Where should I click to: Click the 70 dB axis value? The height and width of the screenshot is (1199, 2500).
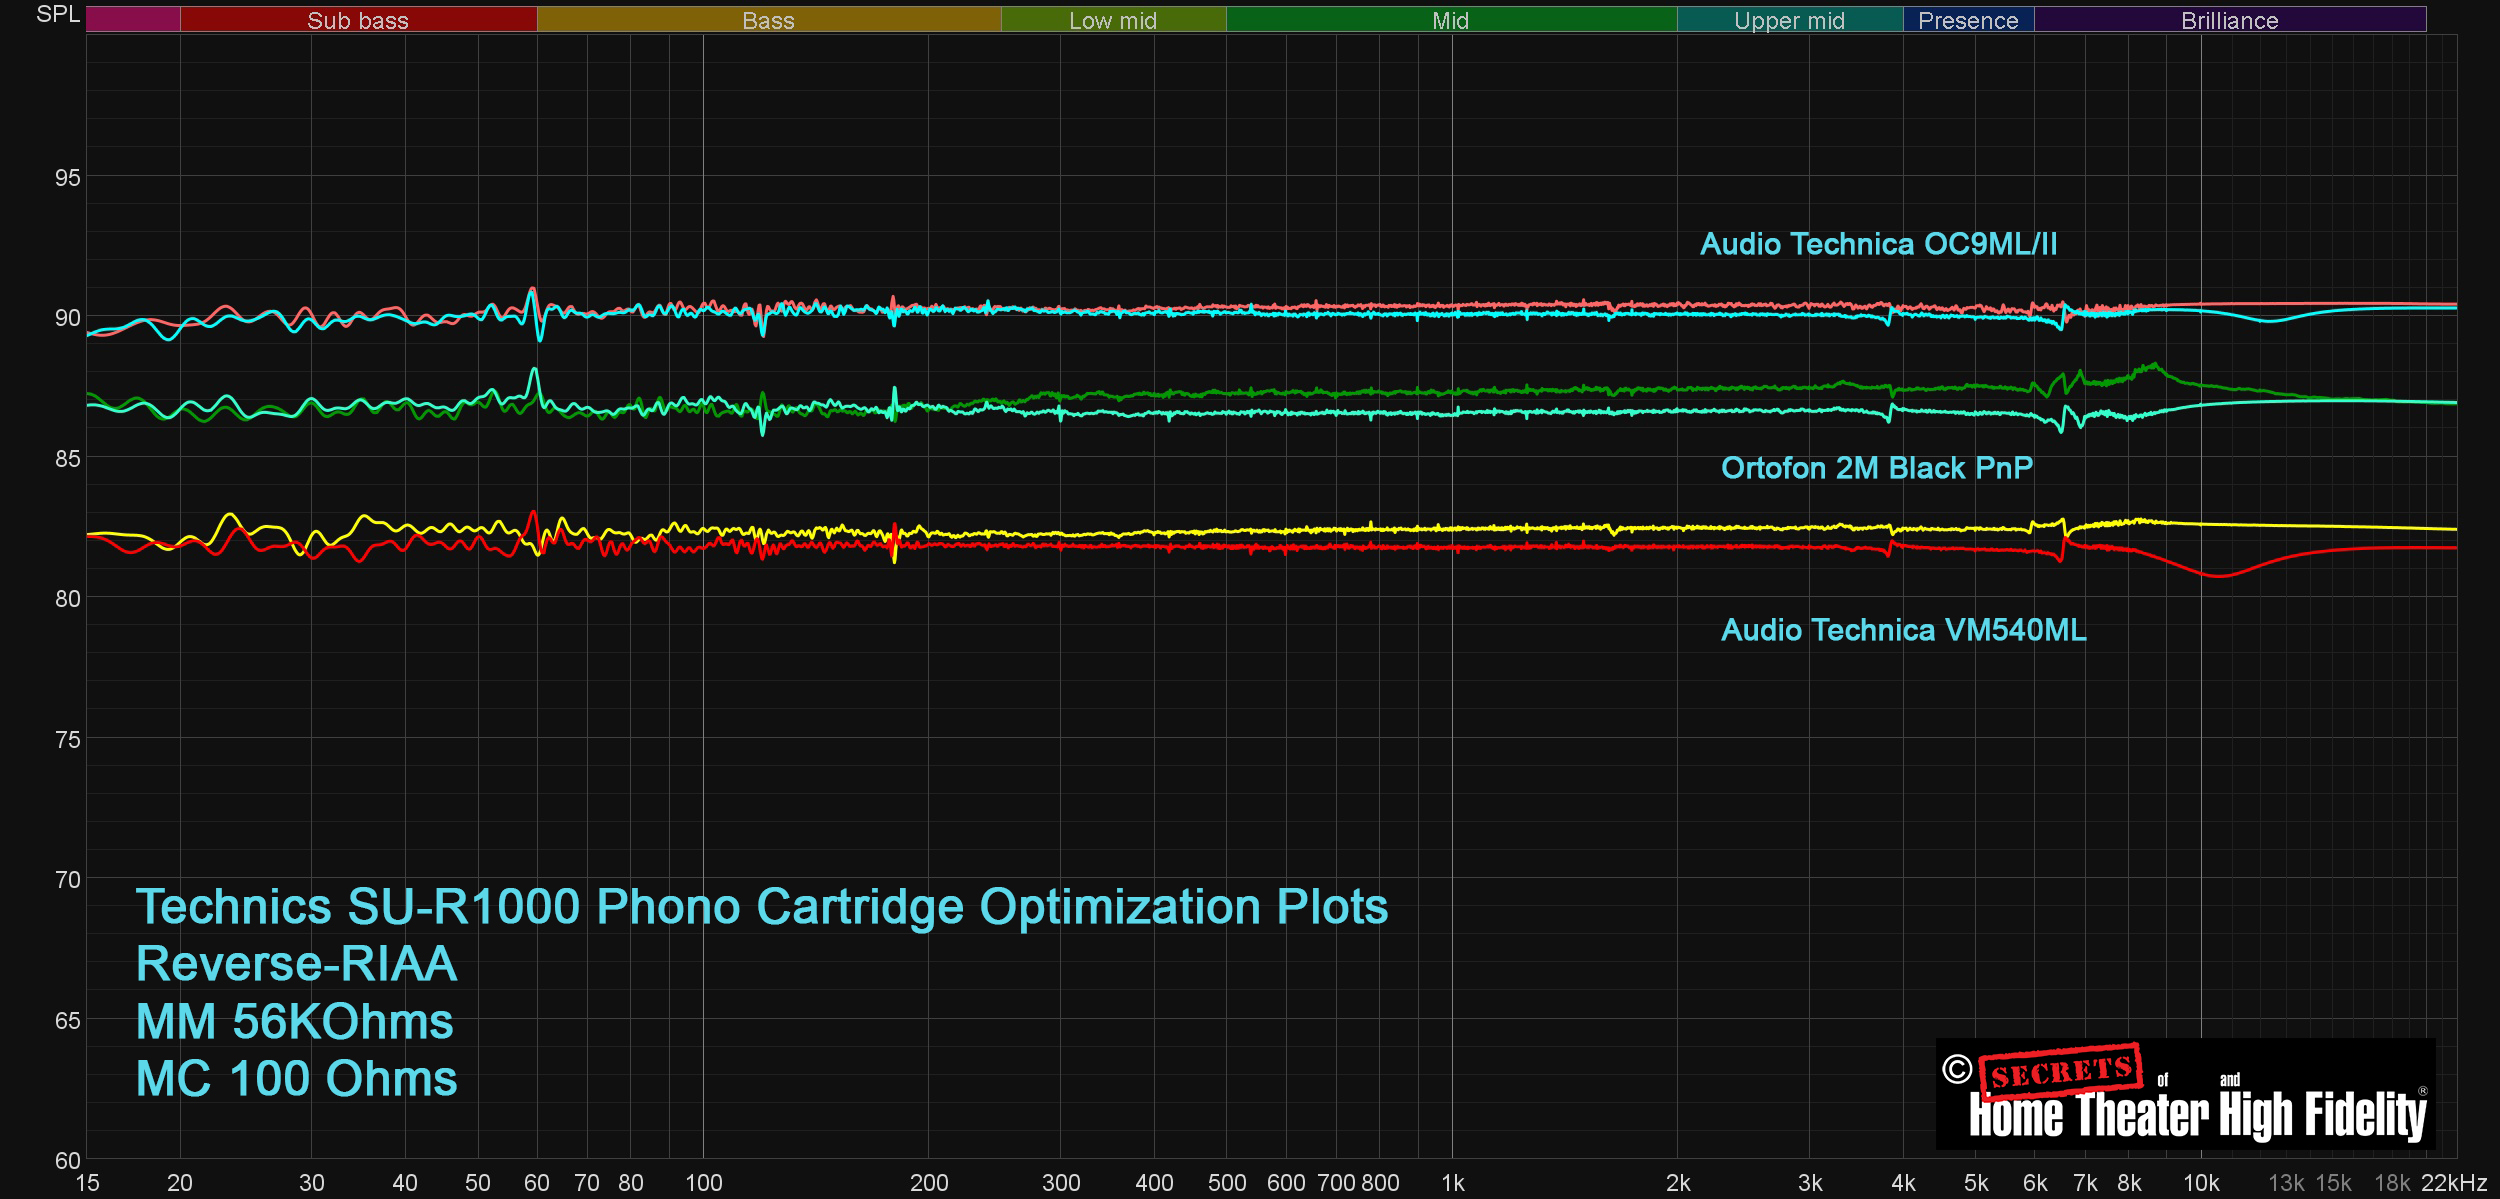pos(67,880)
